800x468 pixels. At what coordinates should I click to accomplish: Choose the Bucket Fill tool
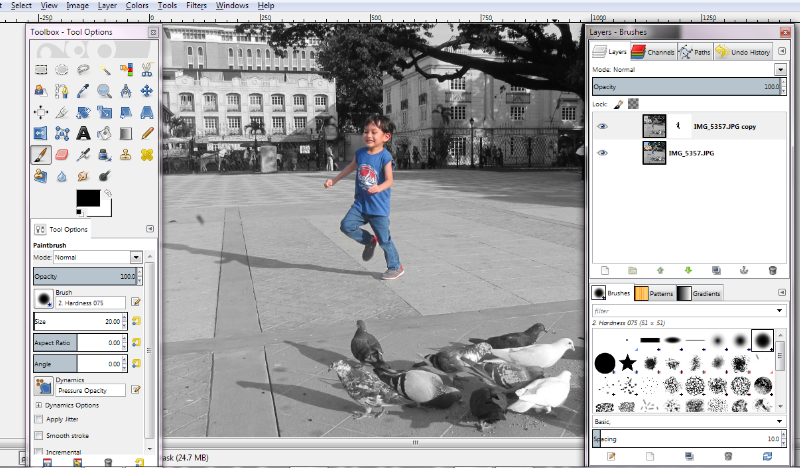105,134
